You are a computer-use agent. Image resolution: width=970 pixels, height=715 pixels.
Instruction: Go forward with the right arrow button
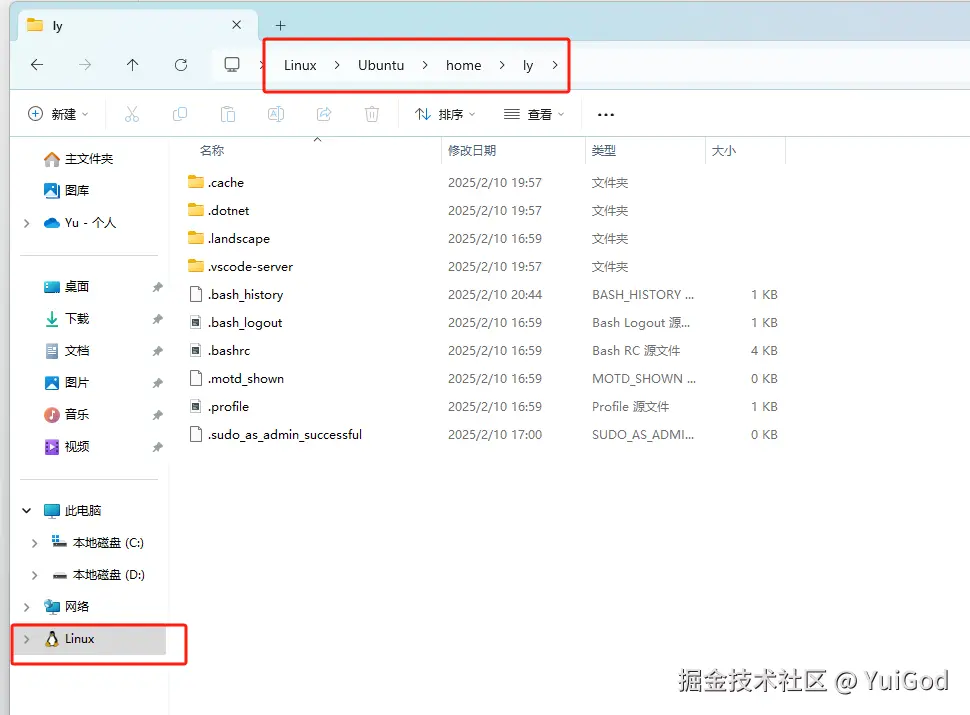[x=85, y=65]
